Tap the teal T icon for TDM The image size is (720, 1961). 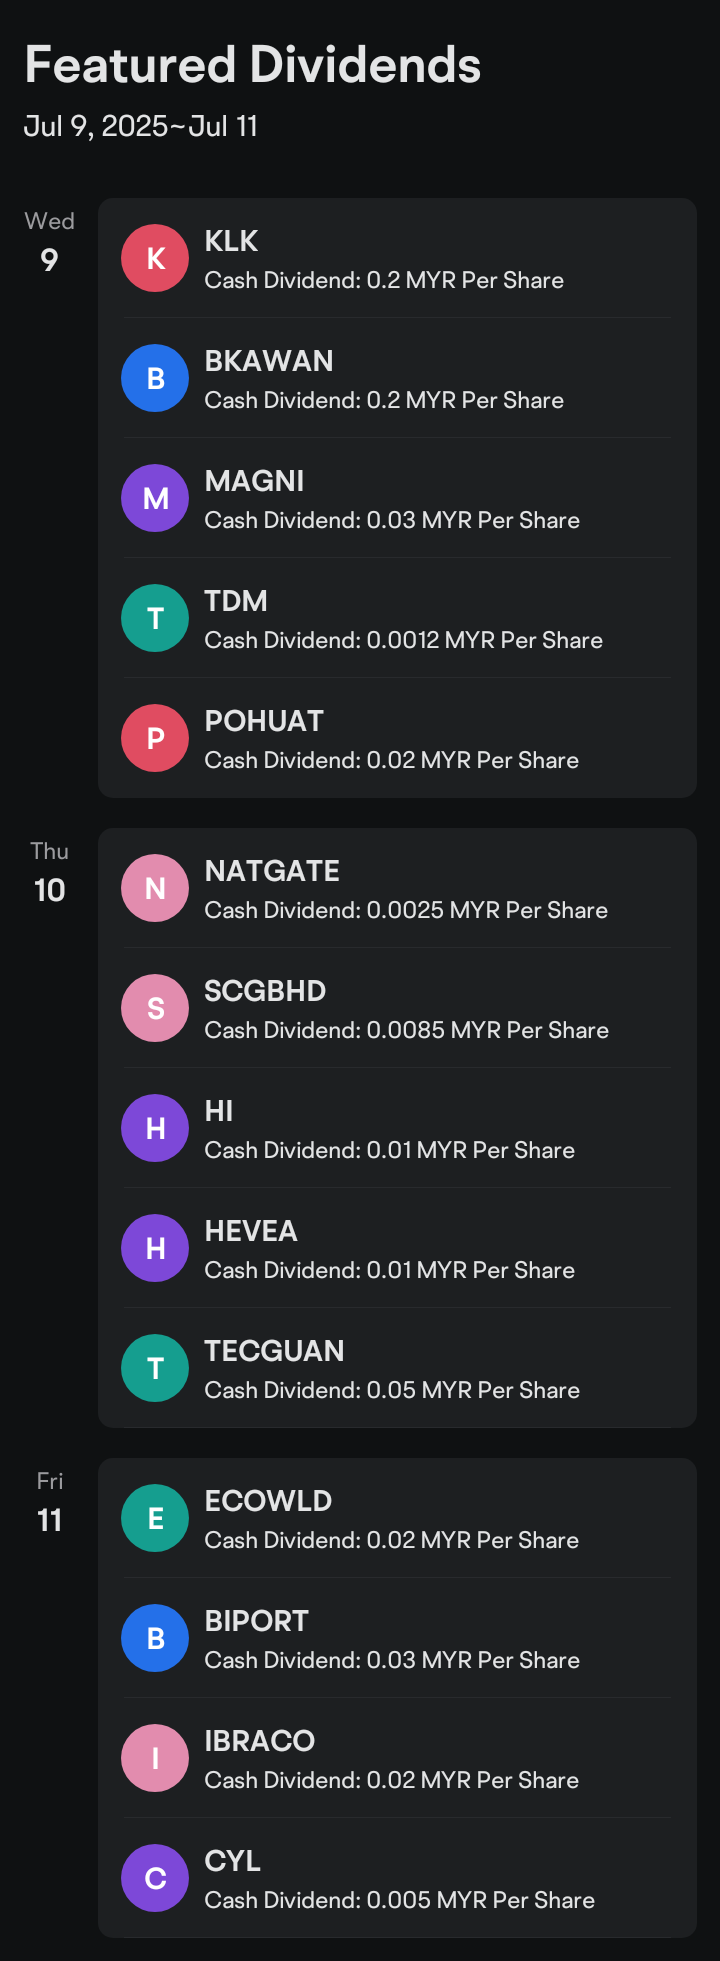(x=155, y=618)
